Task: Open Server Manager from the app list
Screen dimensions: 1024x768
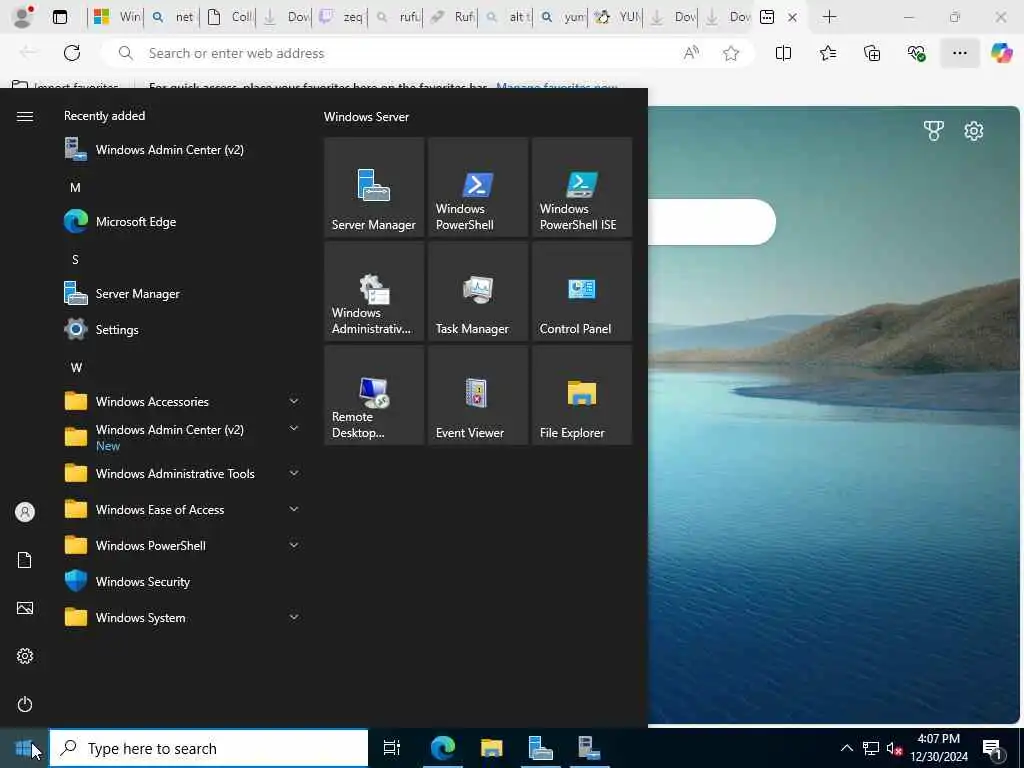Action: [x=183, y=293]
